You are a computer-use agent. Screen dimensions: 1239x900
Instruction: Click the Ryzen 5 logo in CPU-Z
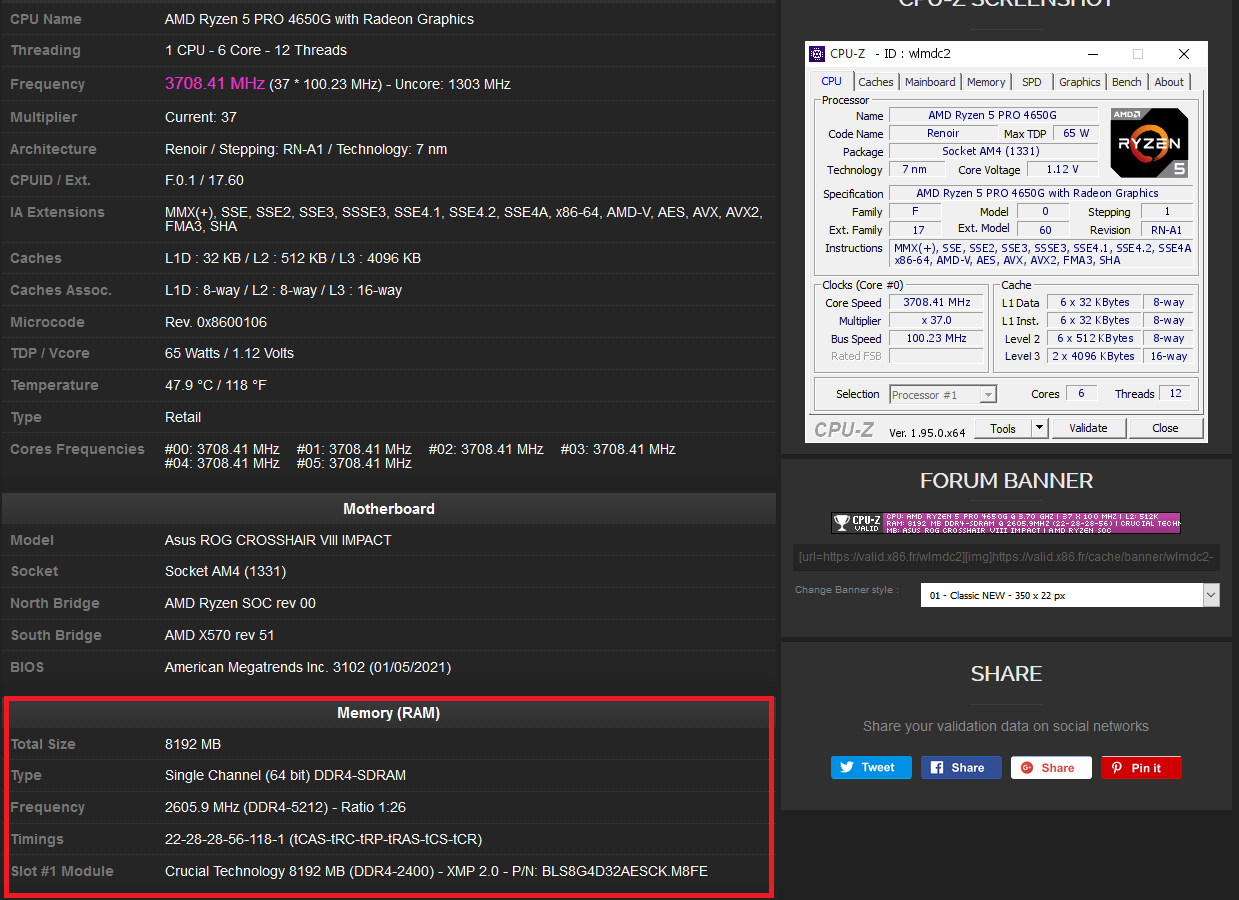[x=1149, y=143]
